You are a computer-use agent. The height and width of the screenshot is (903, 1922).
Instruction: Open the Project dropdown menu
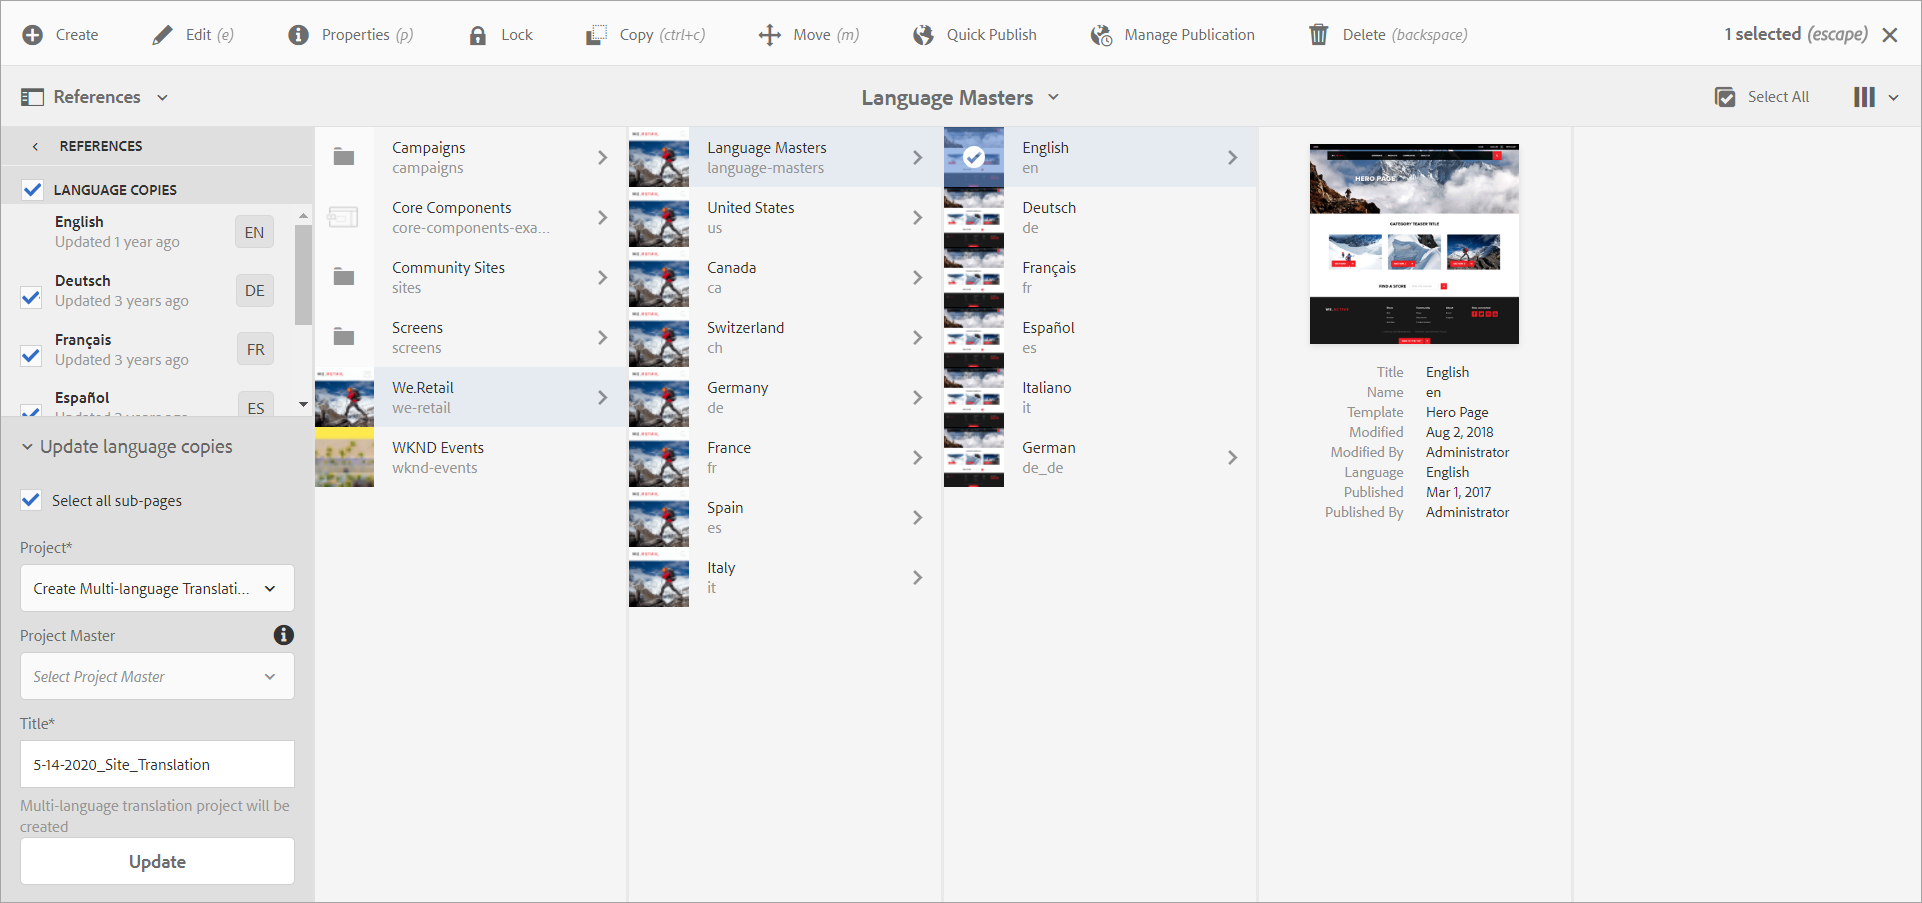pos(157,588)
